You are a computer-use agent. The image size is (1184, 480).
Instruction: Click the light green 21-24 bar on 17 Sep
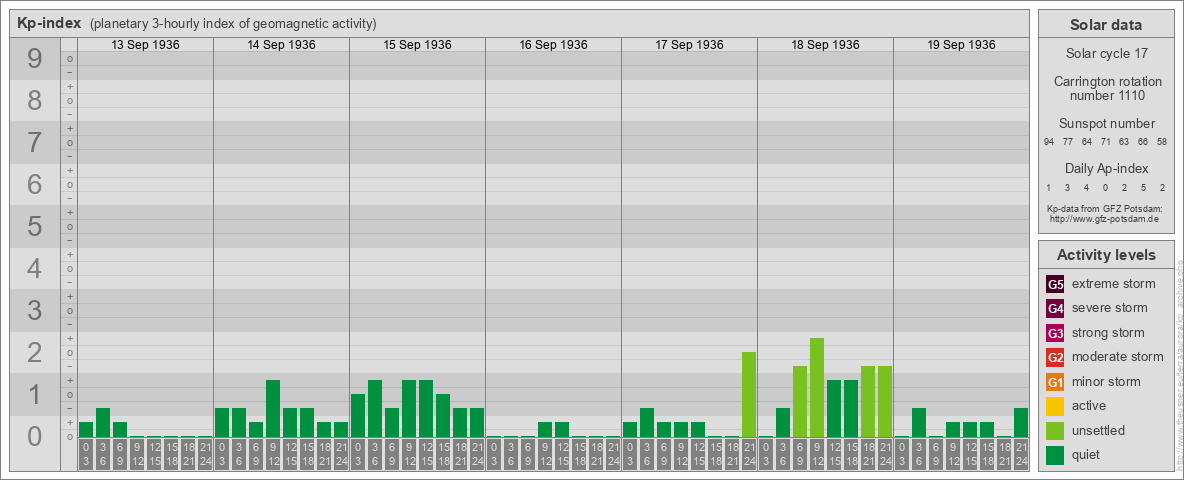click(748, 395)
